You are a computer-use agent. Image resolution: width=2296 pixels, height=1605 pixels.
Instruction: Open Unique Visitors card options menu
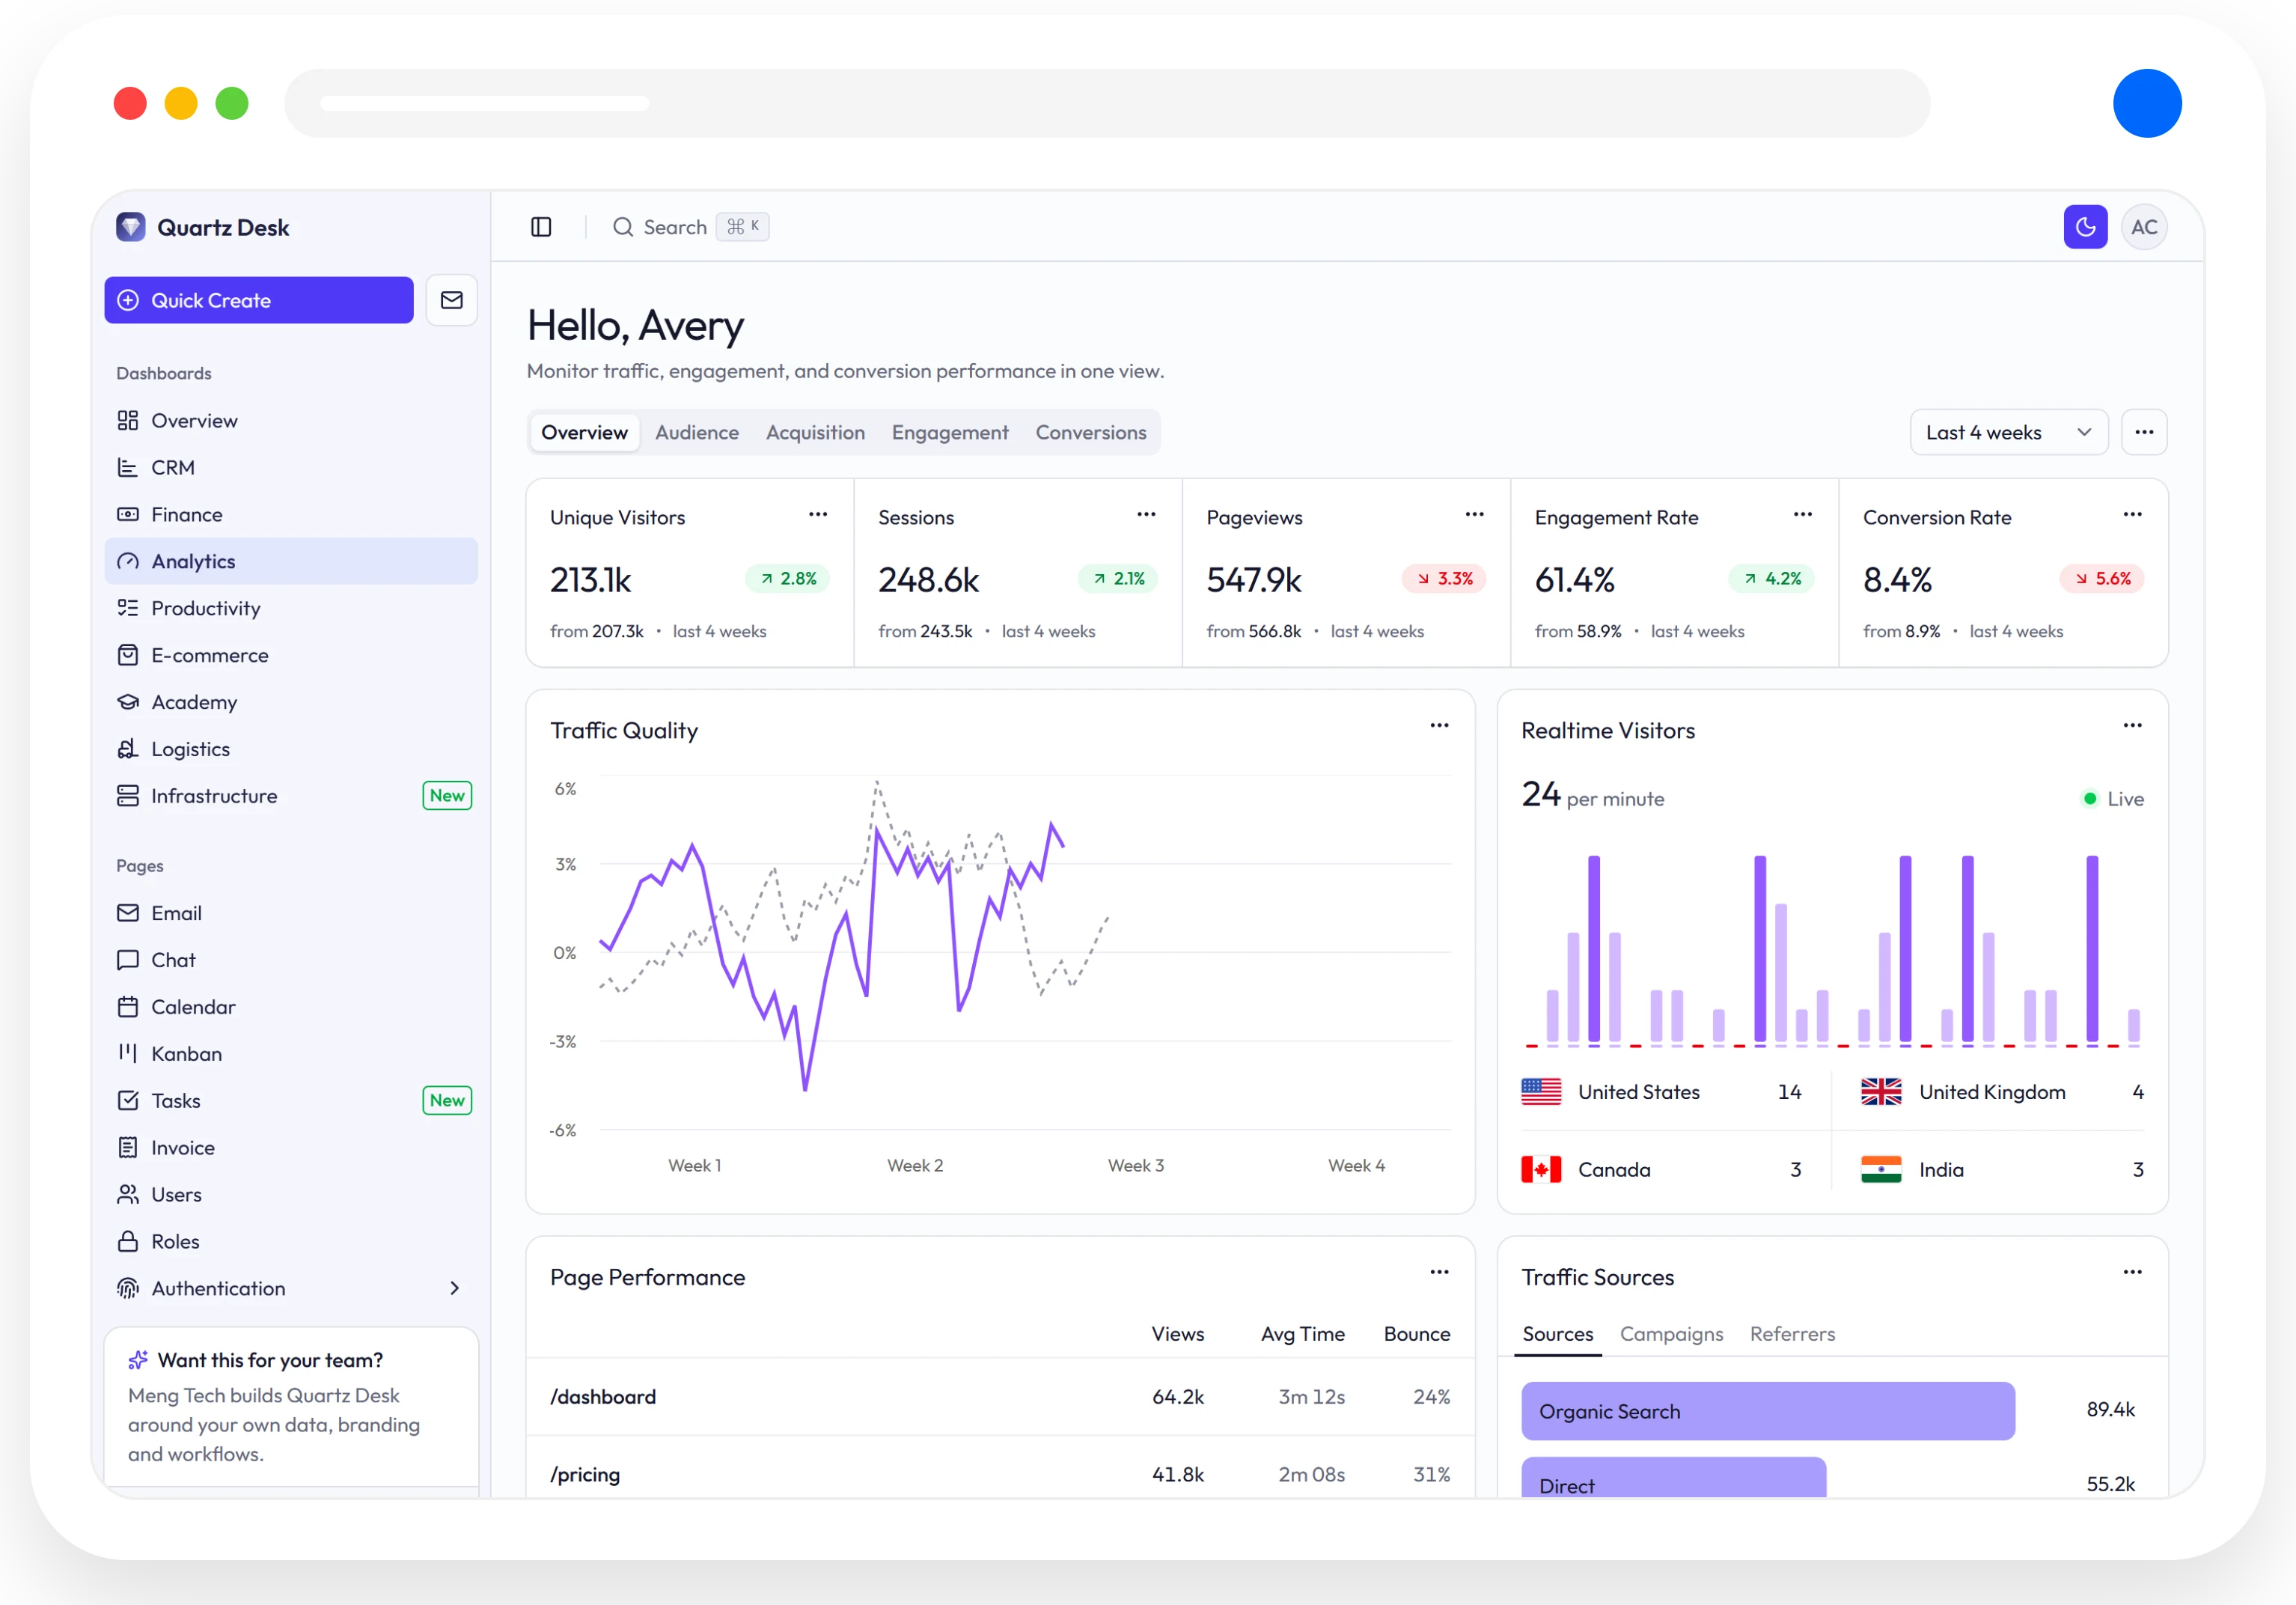818,515
